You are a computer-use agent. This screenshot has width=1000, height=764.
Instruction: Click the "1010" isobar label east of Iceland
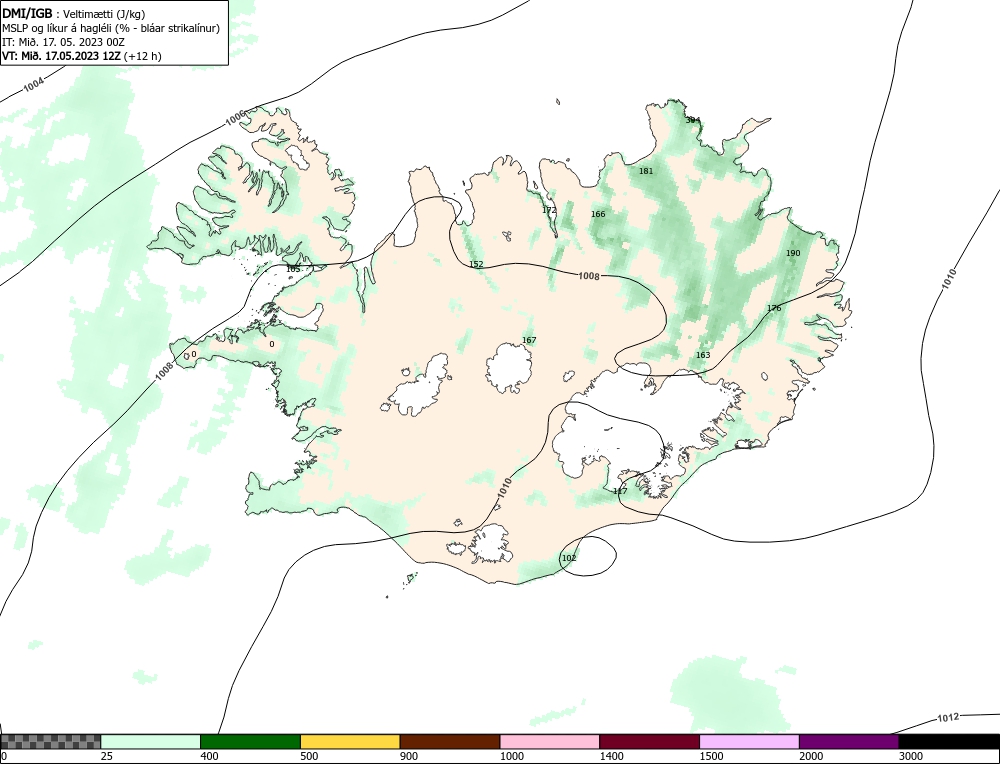pos(950,279)
